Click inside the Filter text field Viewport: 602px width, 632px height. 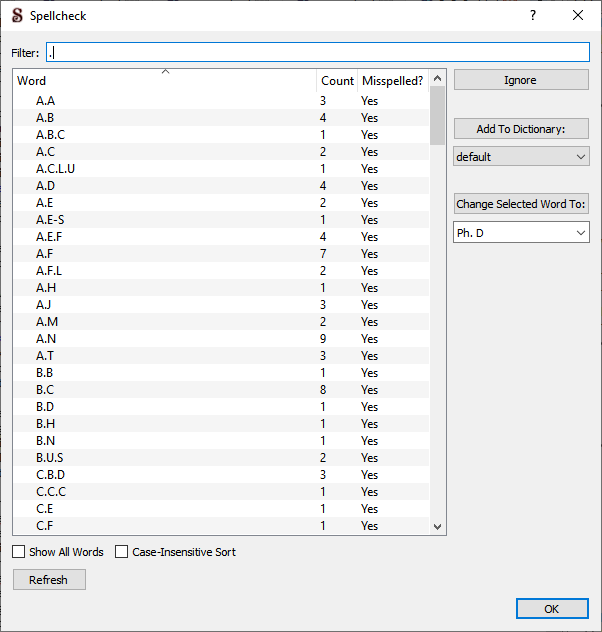[x=318, y=52]
